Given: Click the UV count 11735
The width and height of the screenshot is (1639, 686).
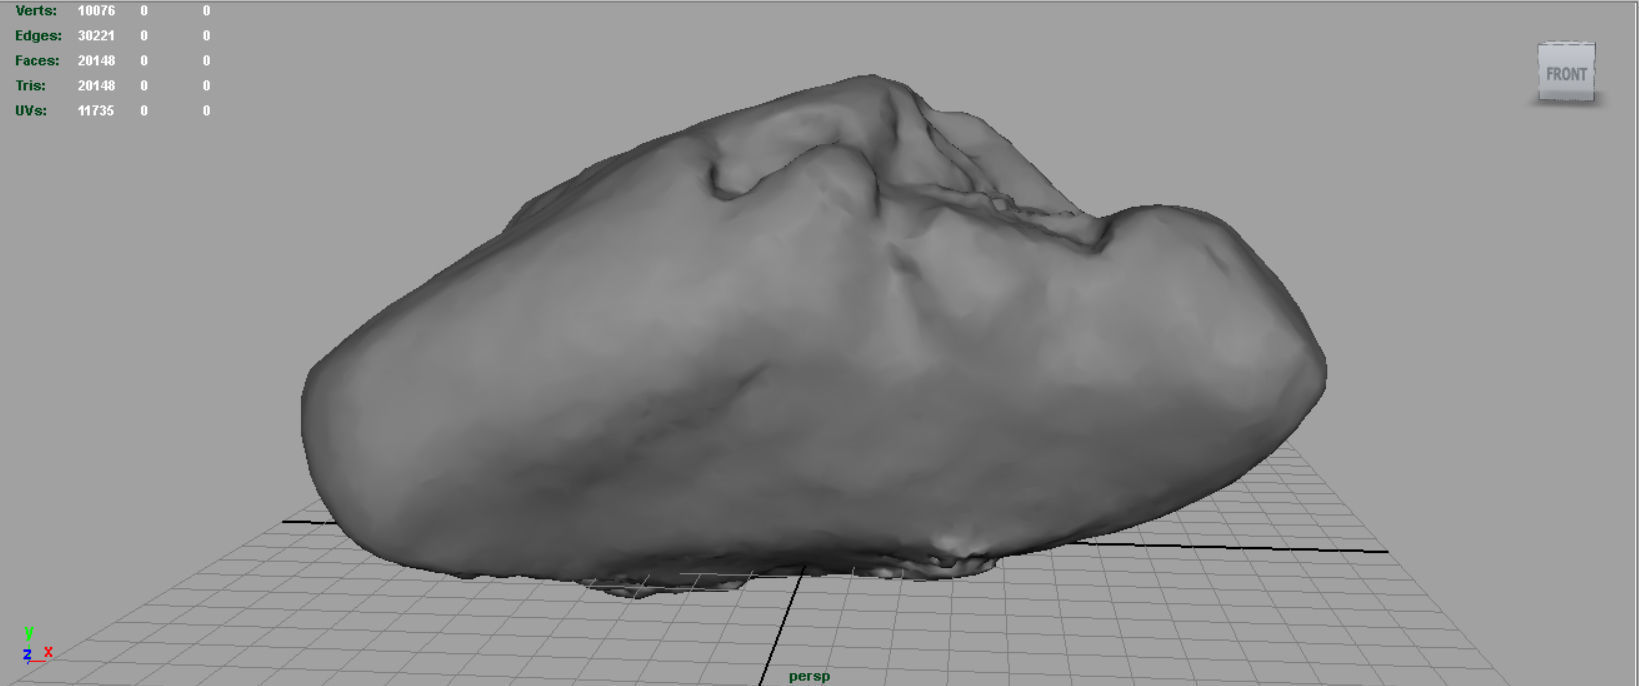Looking at the screenshot, I should pyautogui.click(x=96, y=111).
